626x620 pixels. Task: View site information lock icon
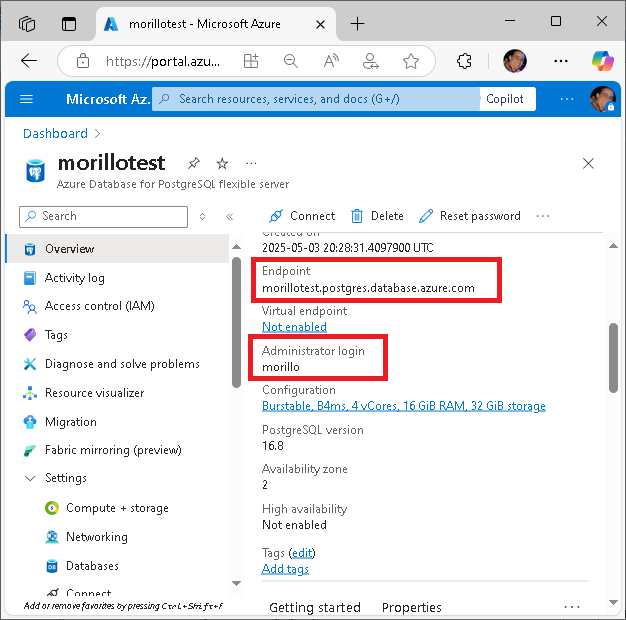click(83, 61)
